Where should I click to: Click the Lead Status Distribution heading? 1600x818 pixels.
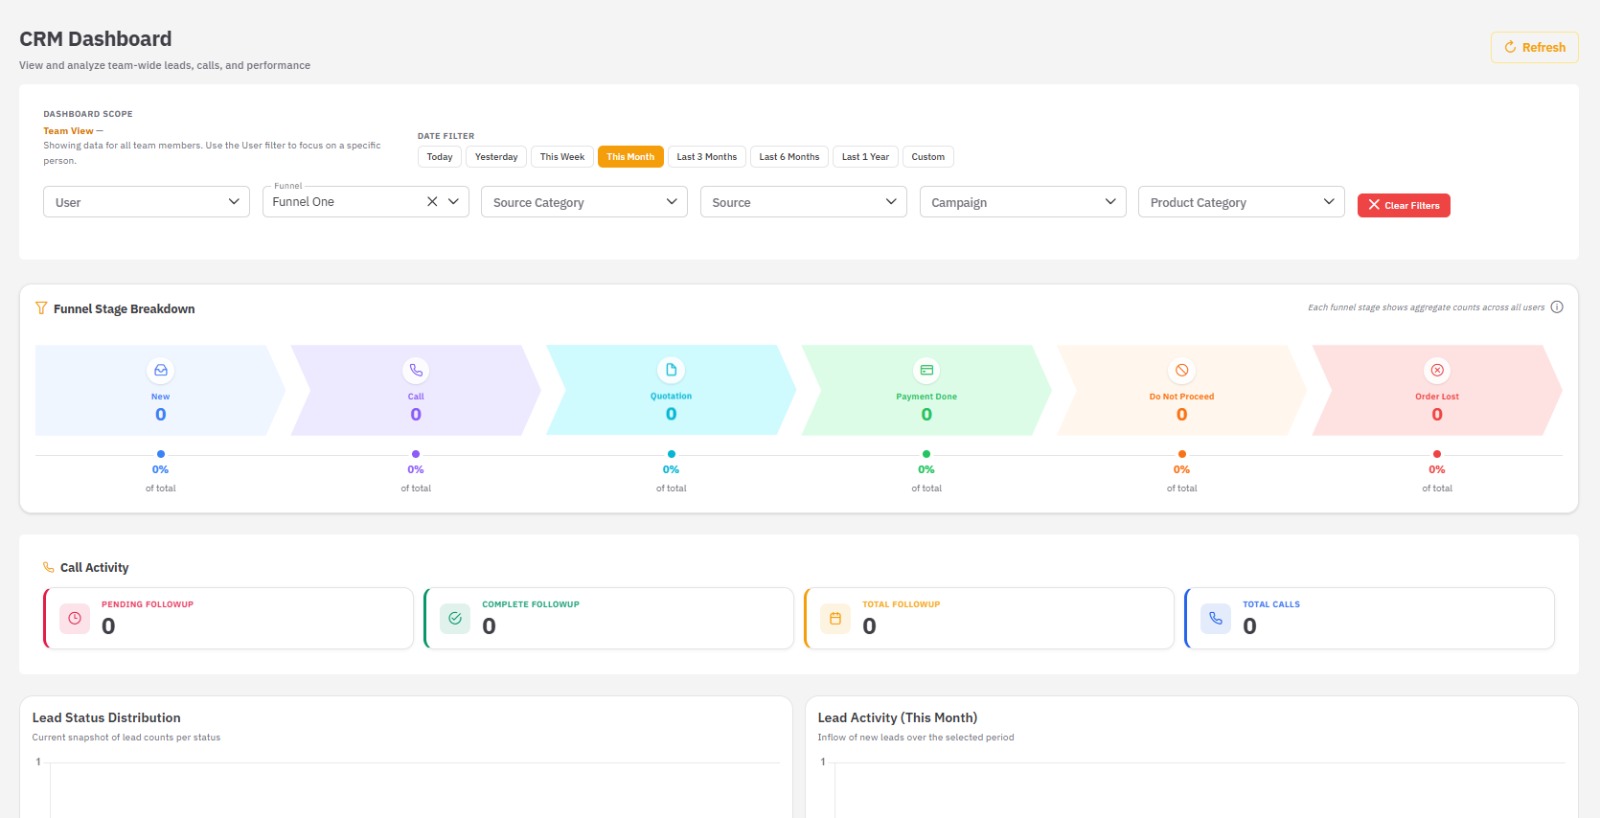tap(106, 718)
